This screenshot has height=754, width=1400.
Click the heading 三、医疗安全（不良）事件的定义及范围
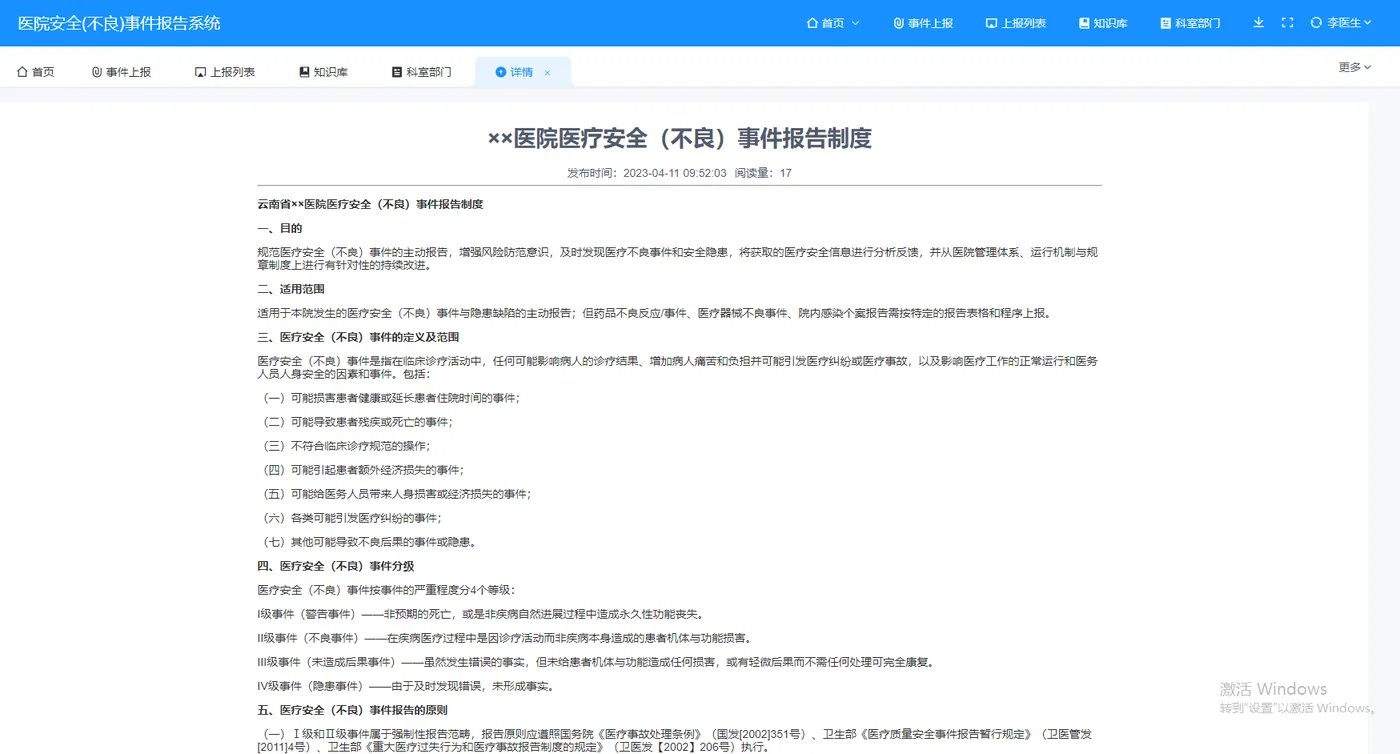[358, 337]
